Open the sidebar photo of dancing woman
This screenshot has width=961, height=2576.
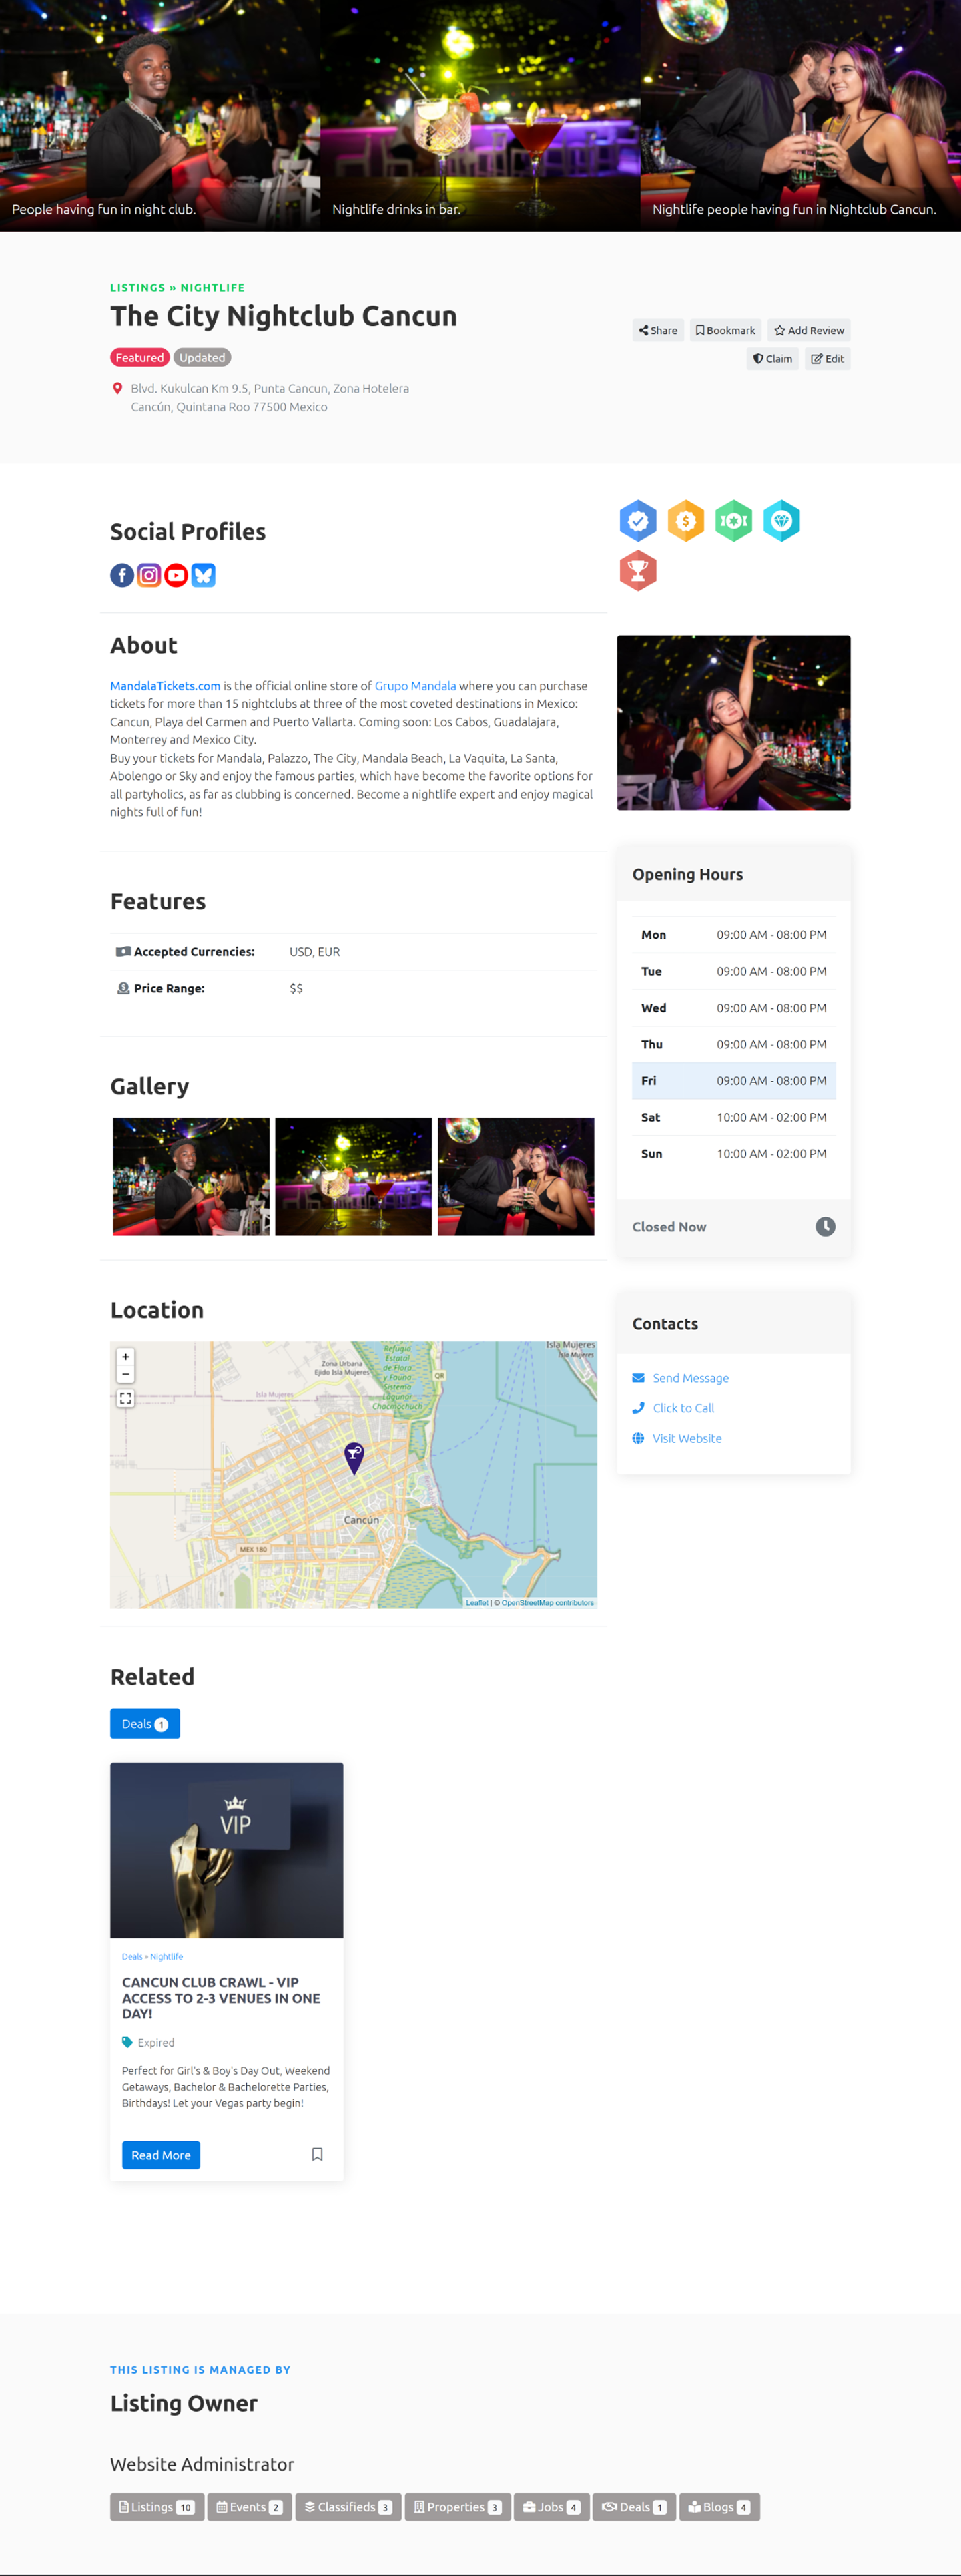734,723
